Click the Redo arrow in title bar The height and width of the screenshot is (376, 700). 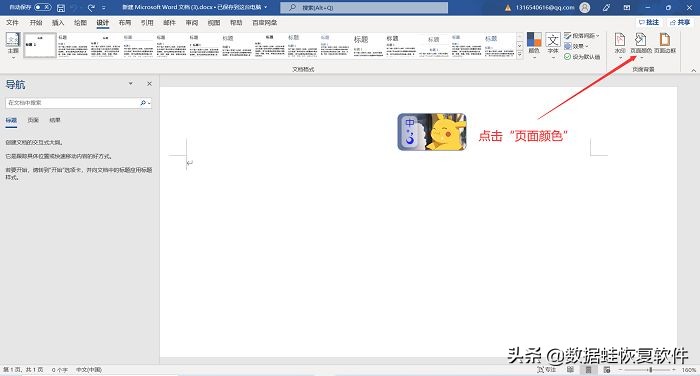pos(91,8)
